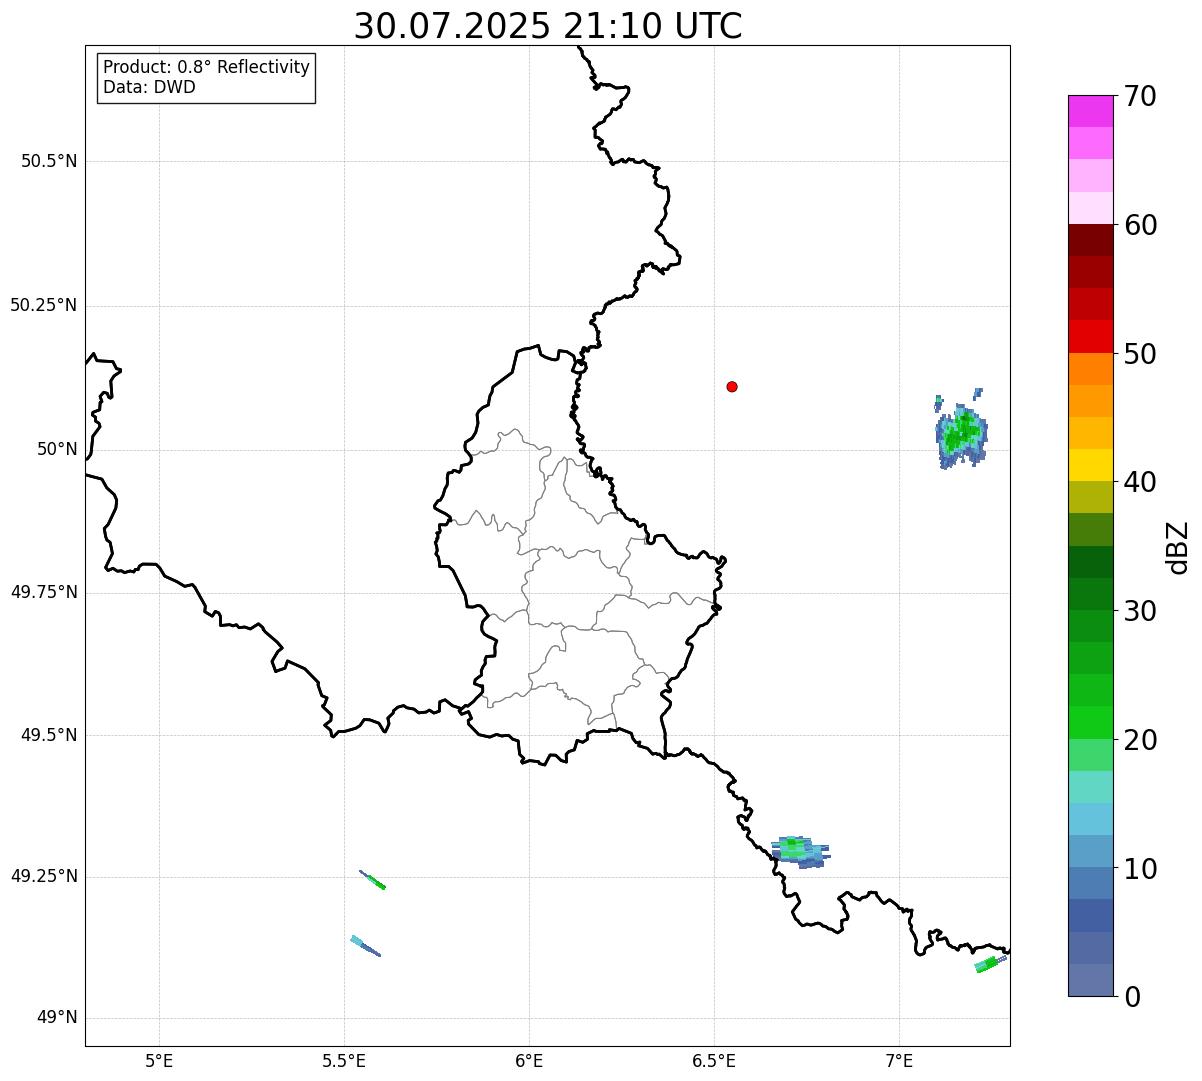Click the orange colorbar segment below 50

coord(1090,369)
